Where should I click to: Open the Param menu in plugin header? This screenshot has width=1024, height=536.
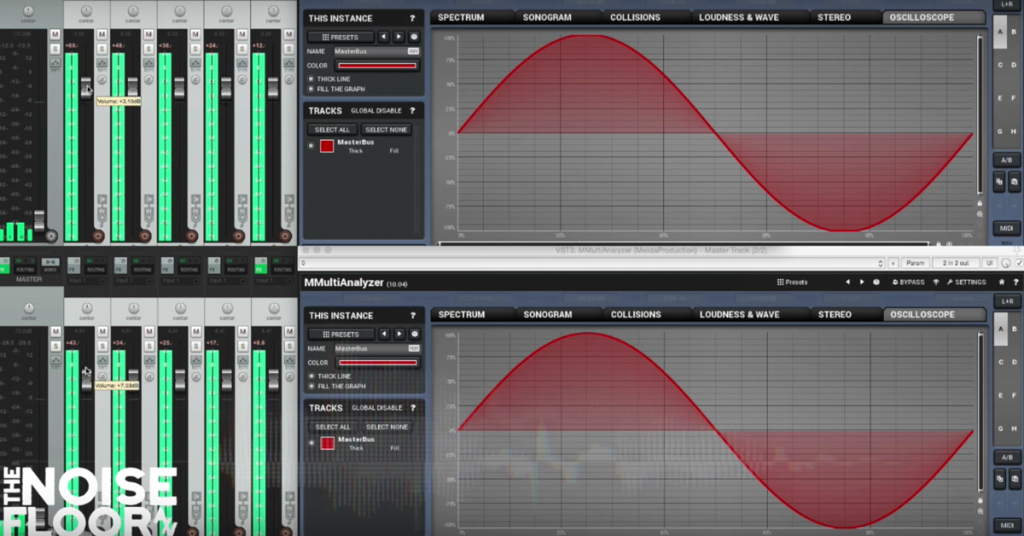click(915, 263)
